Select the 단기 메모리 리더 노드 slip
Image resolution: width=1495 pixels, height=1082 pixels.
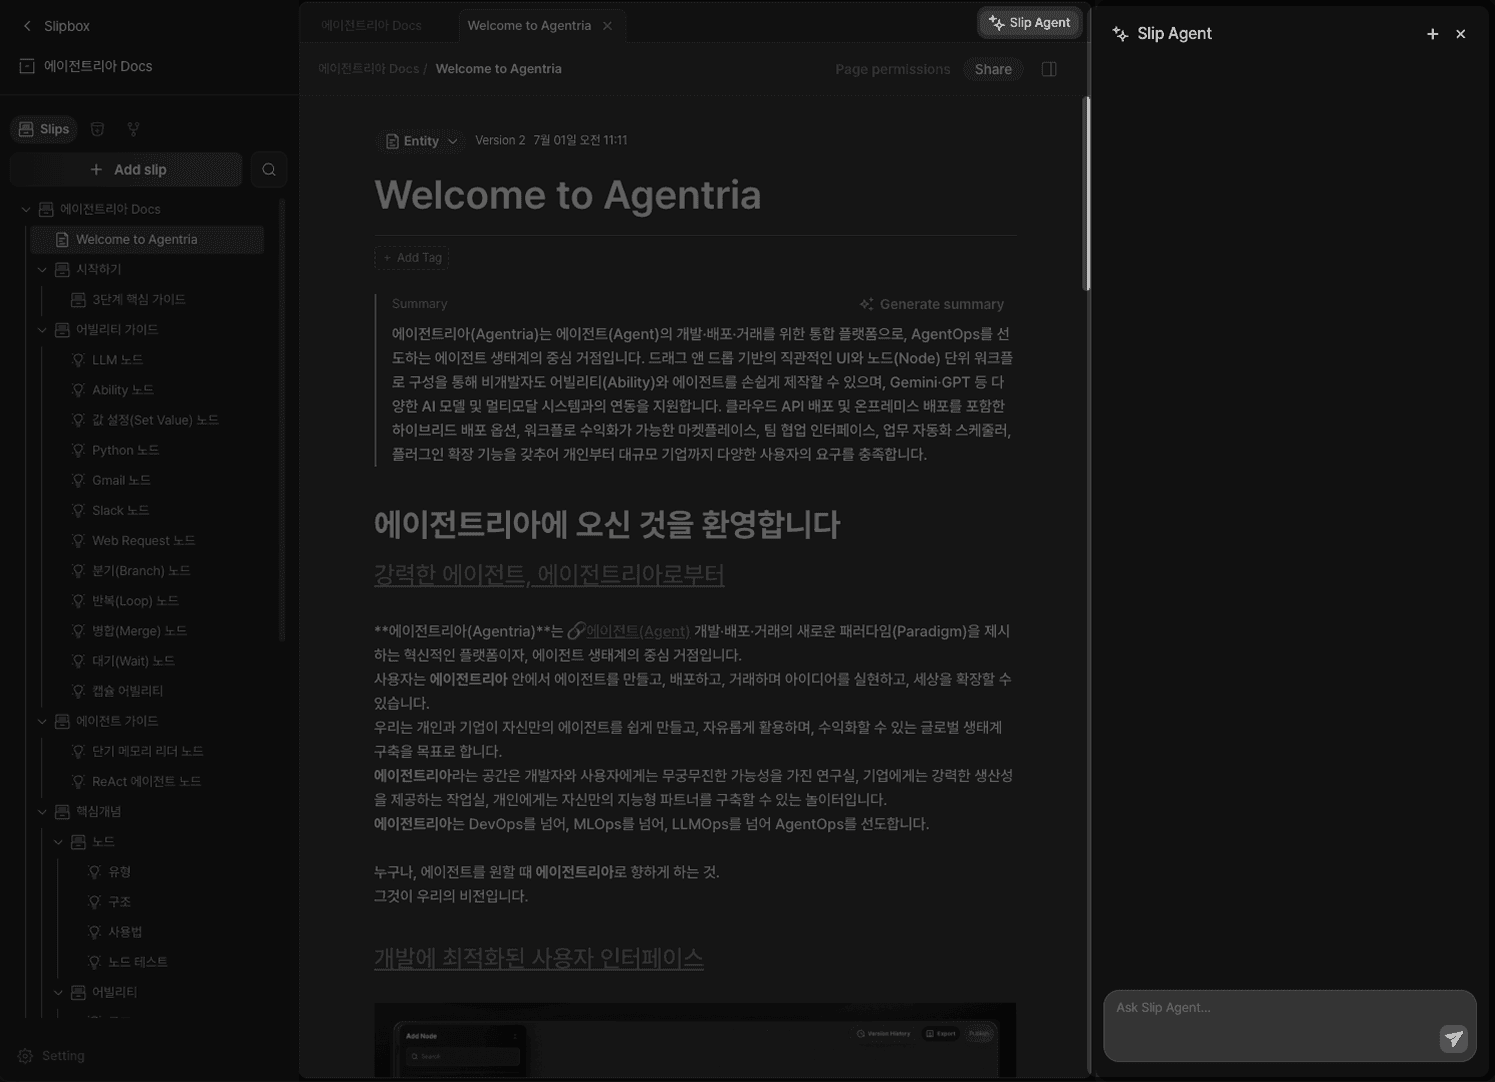(147, 751)
